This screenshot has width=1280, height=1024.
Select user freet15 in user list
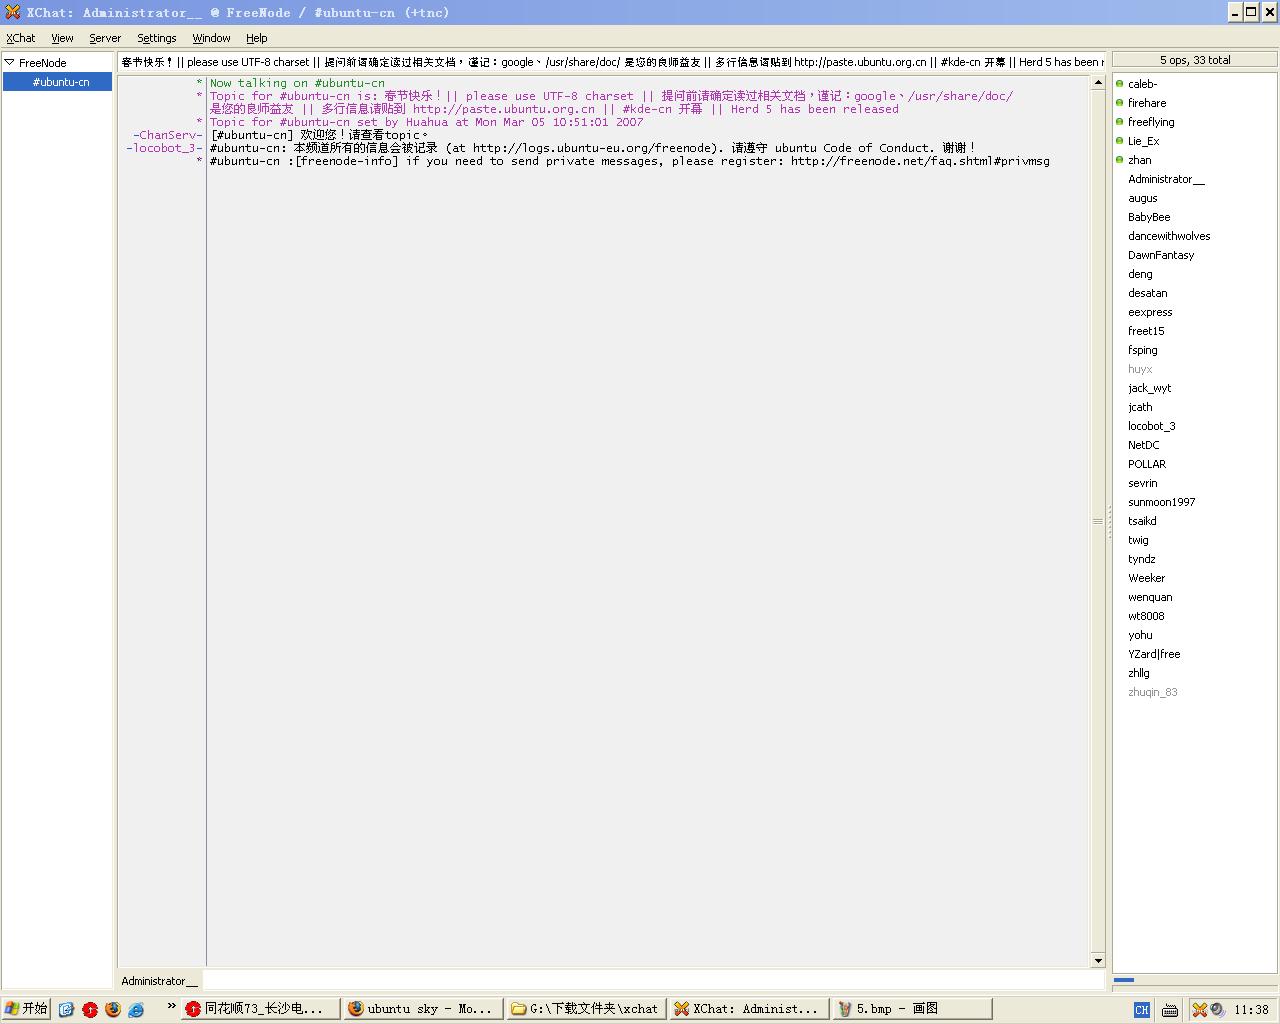tap(1146, 331)
